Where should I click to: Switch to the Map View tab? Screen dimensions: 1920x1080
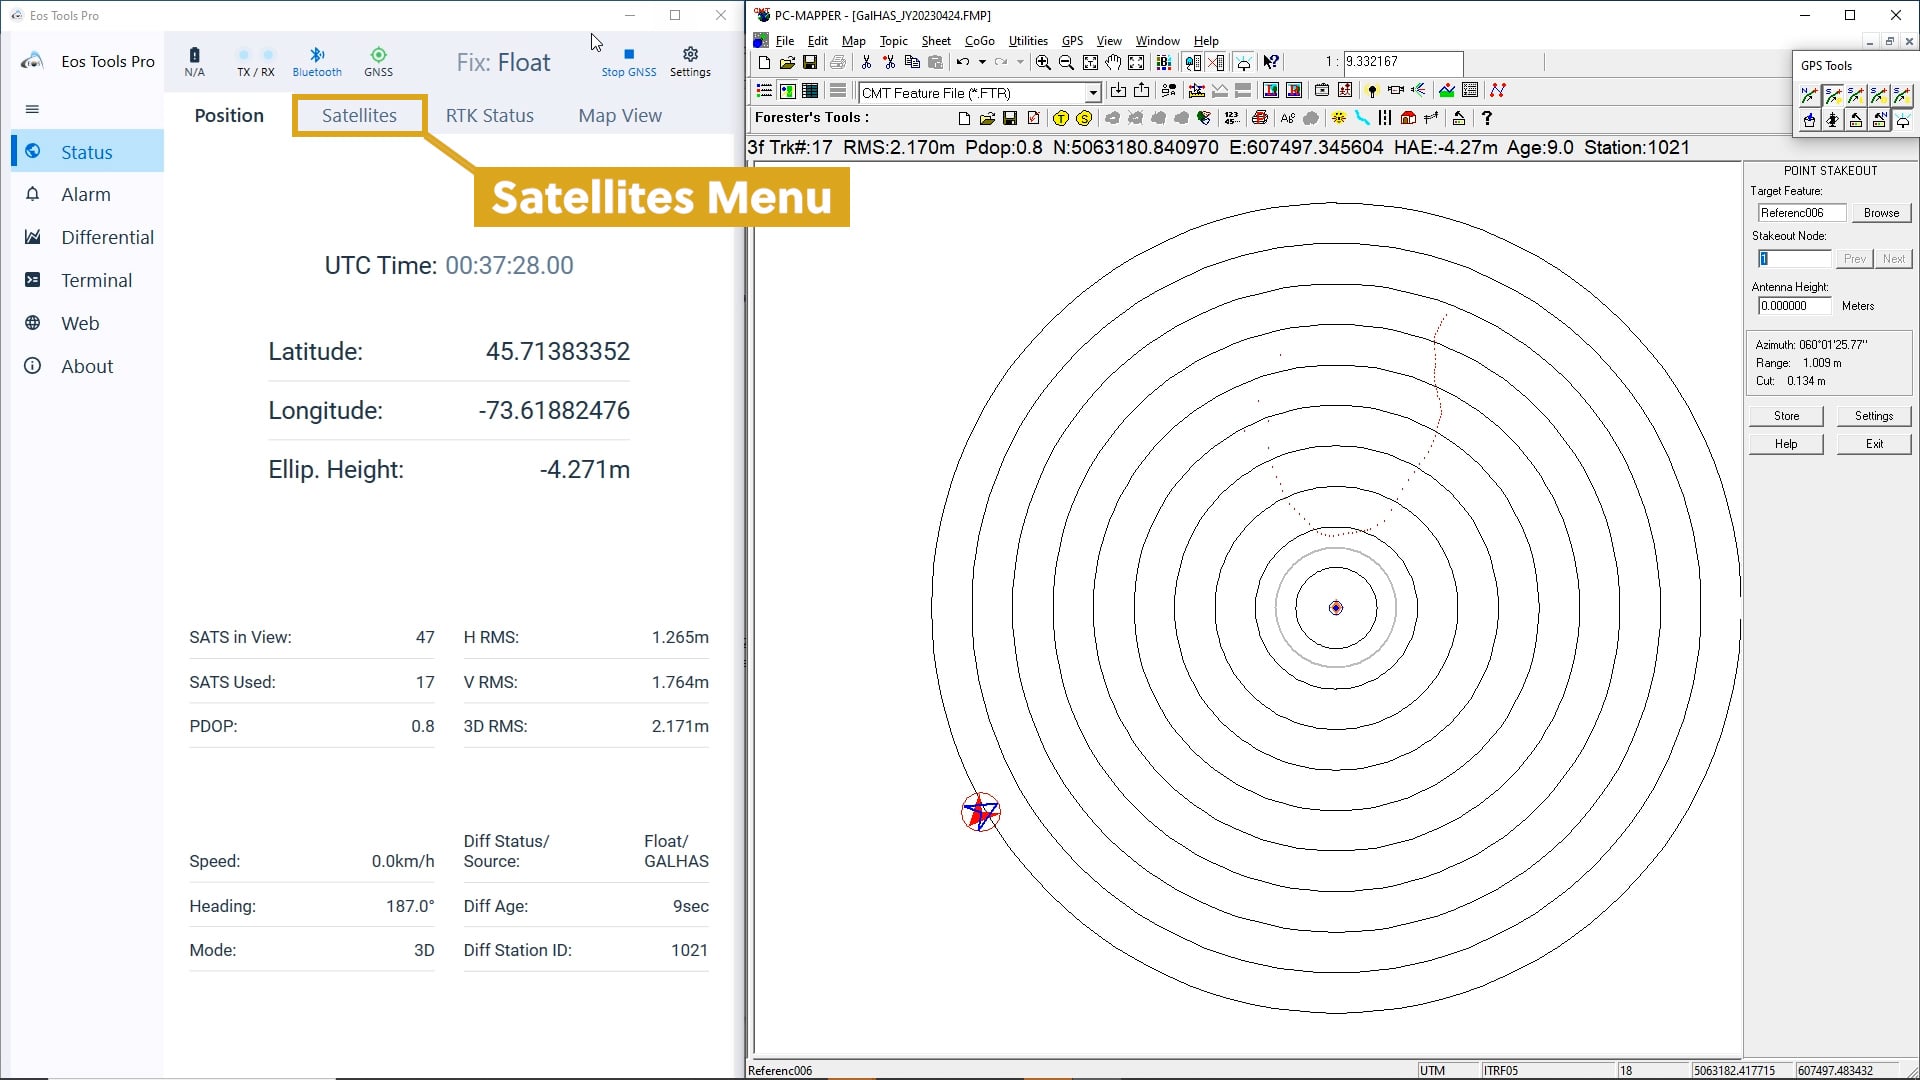coord(620,115)
